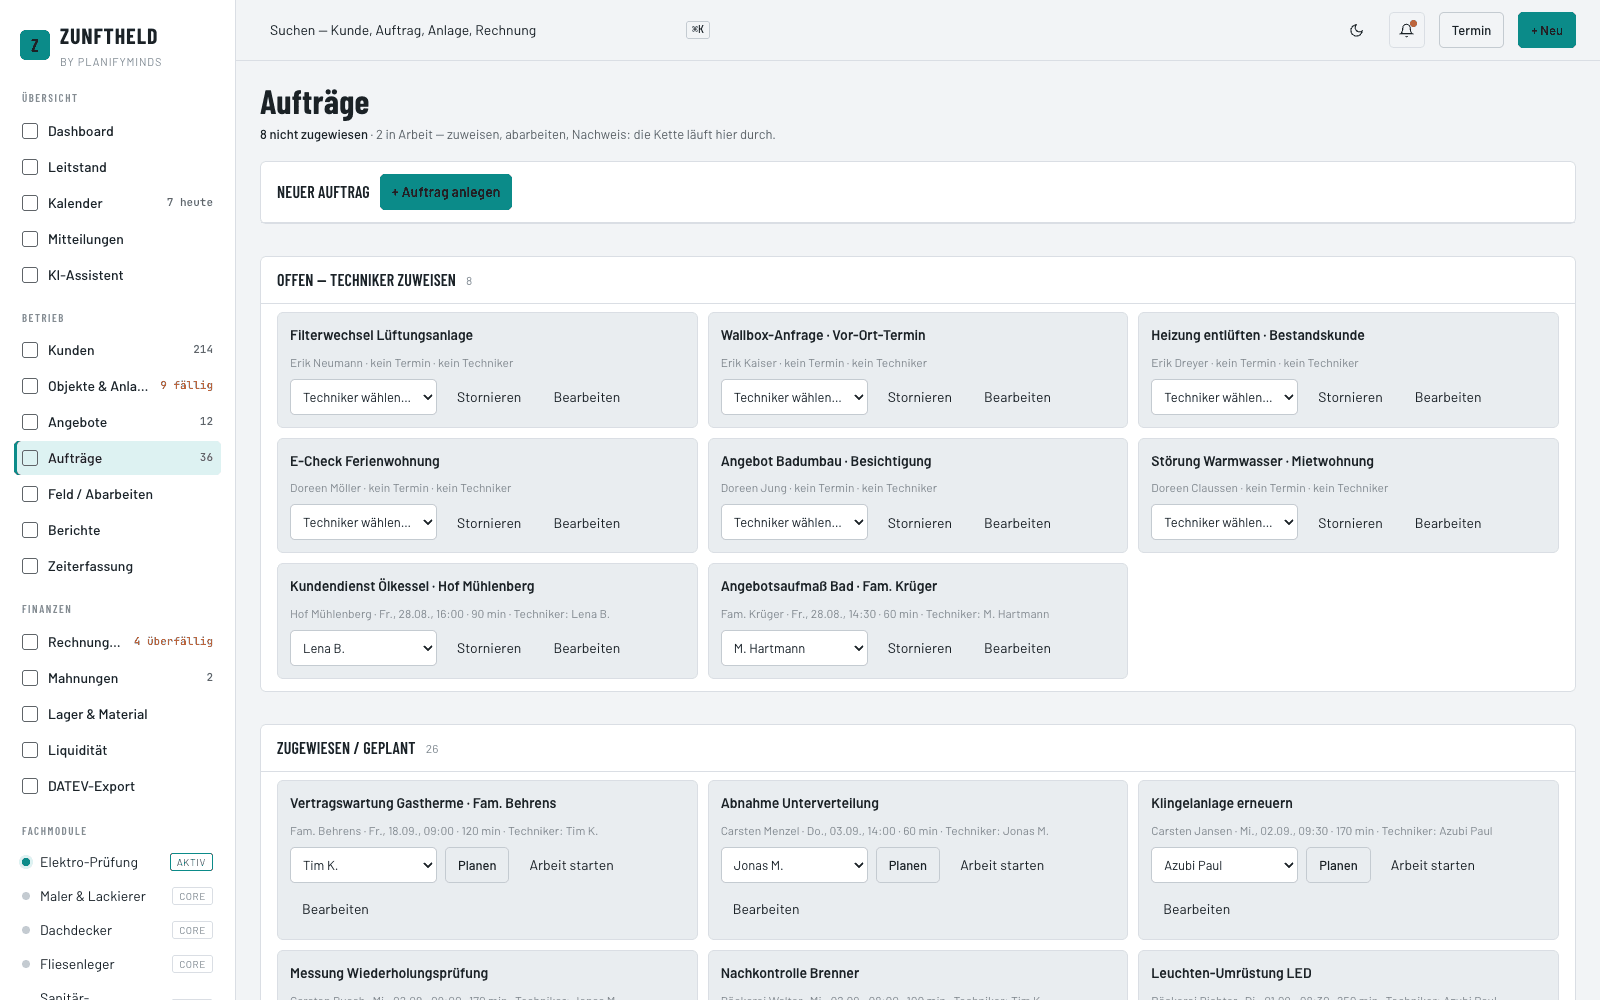Click the Zunftheld Z logo icon
1600x1000 pixels.
pyautogui.click(x=35, y=45)
